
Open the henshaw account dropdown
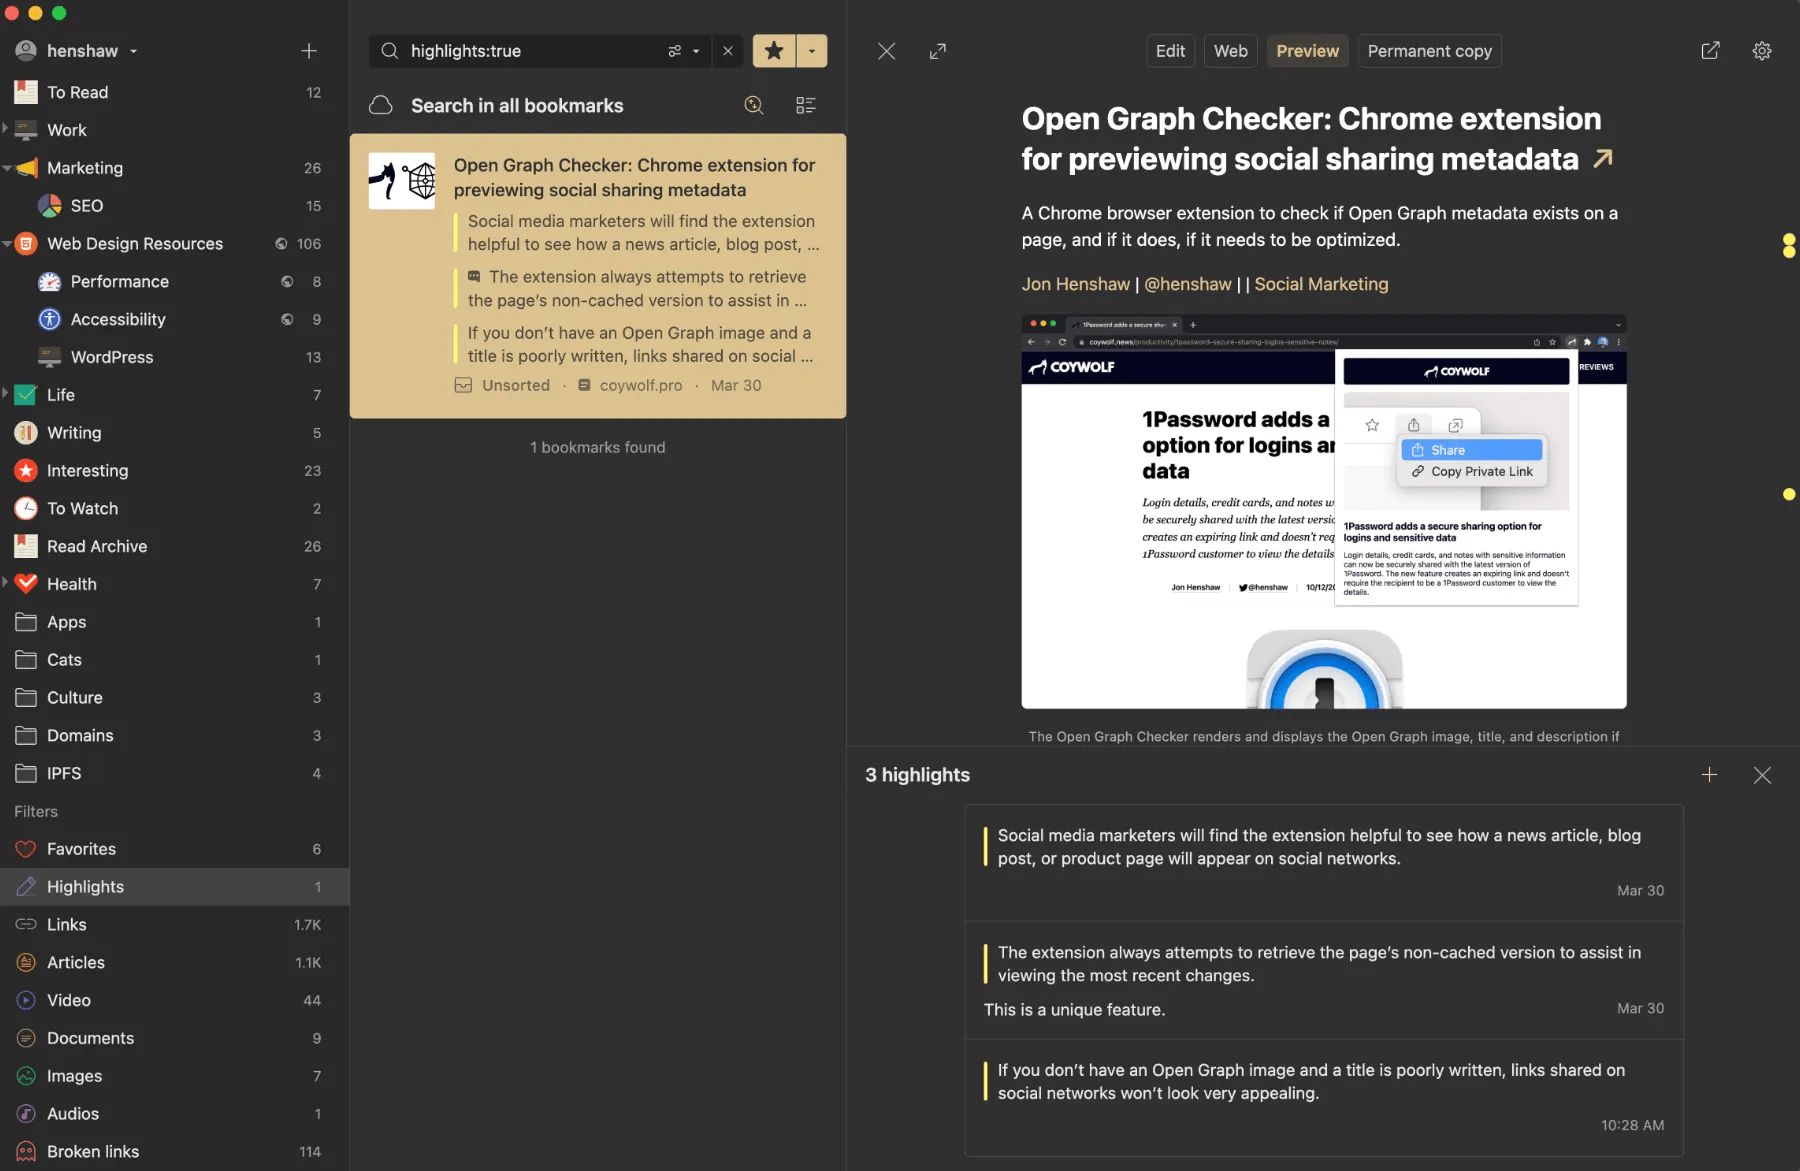(132, 51)
